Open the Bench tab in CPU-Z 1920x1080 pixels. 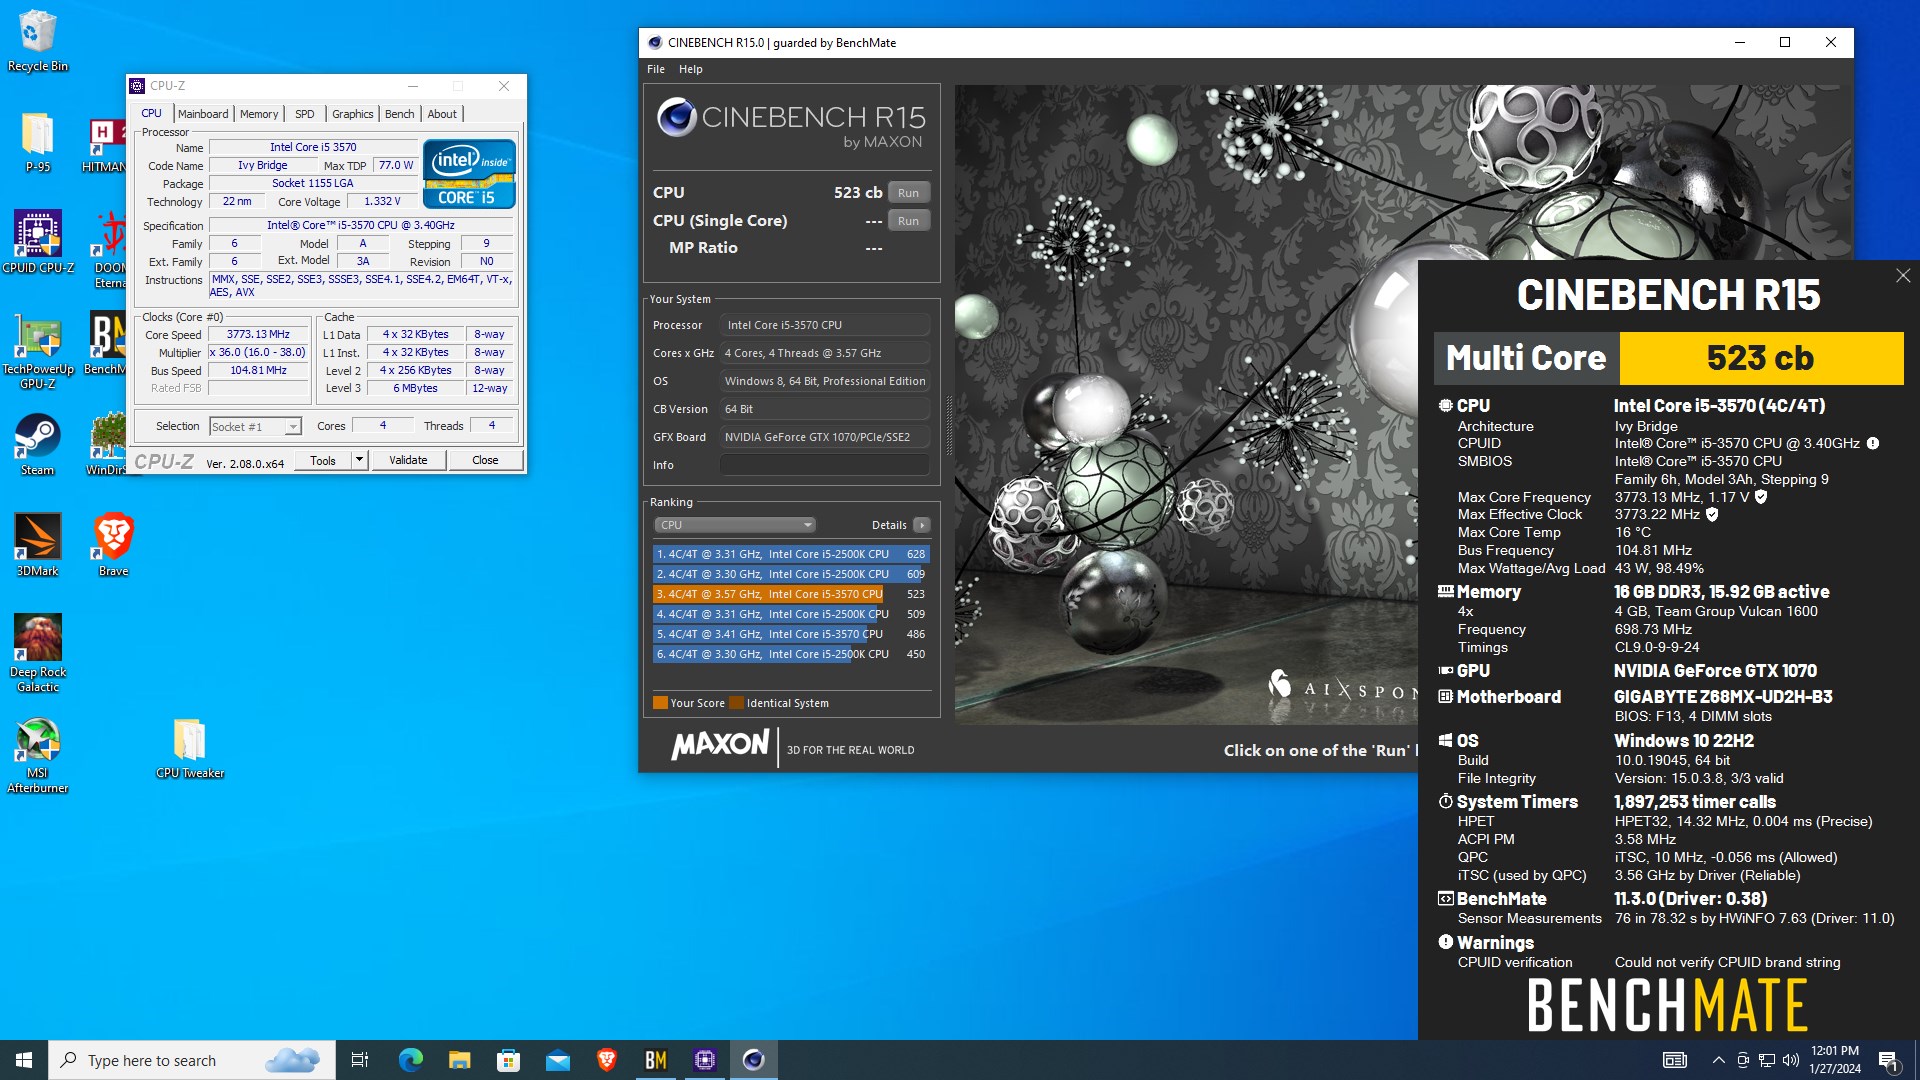pyautogui.click(x=399, y=114)
